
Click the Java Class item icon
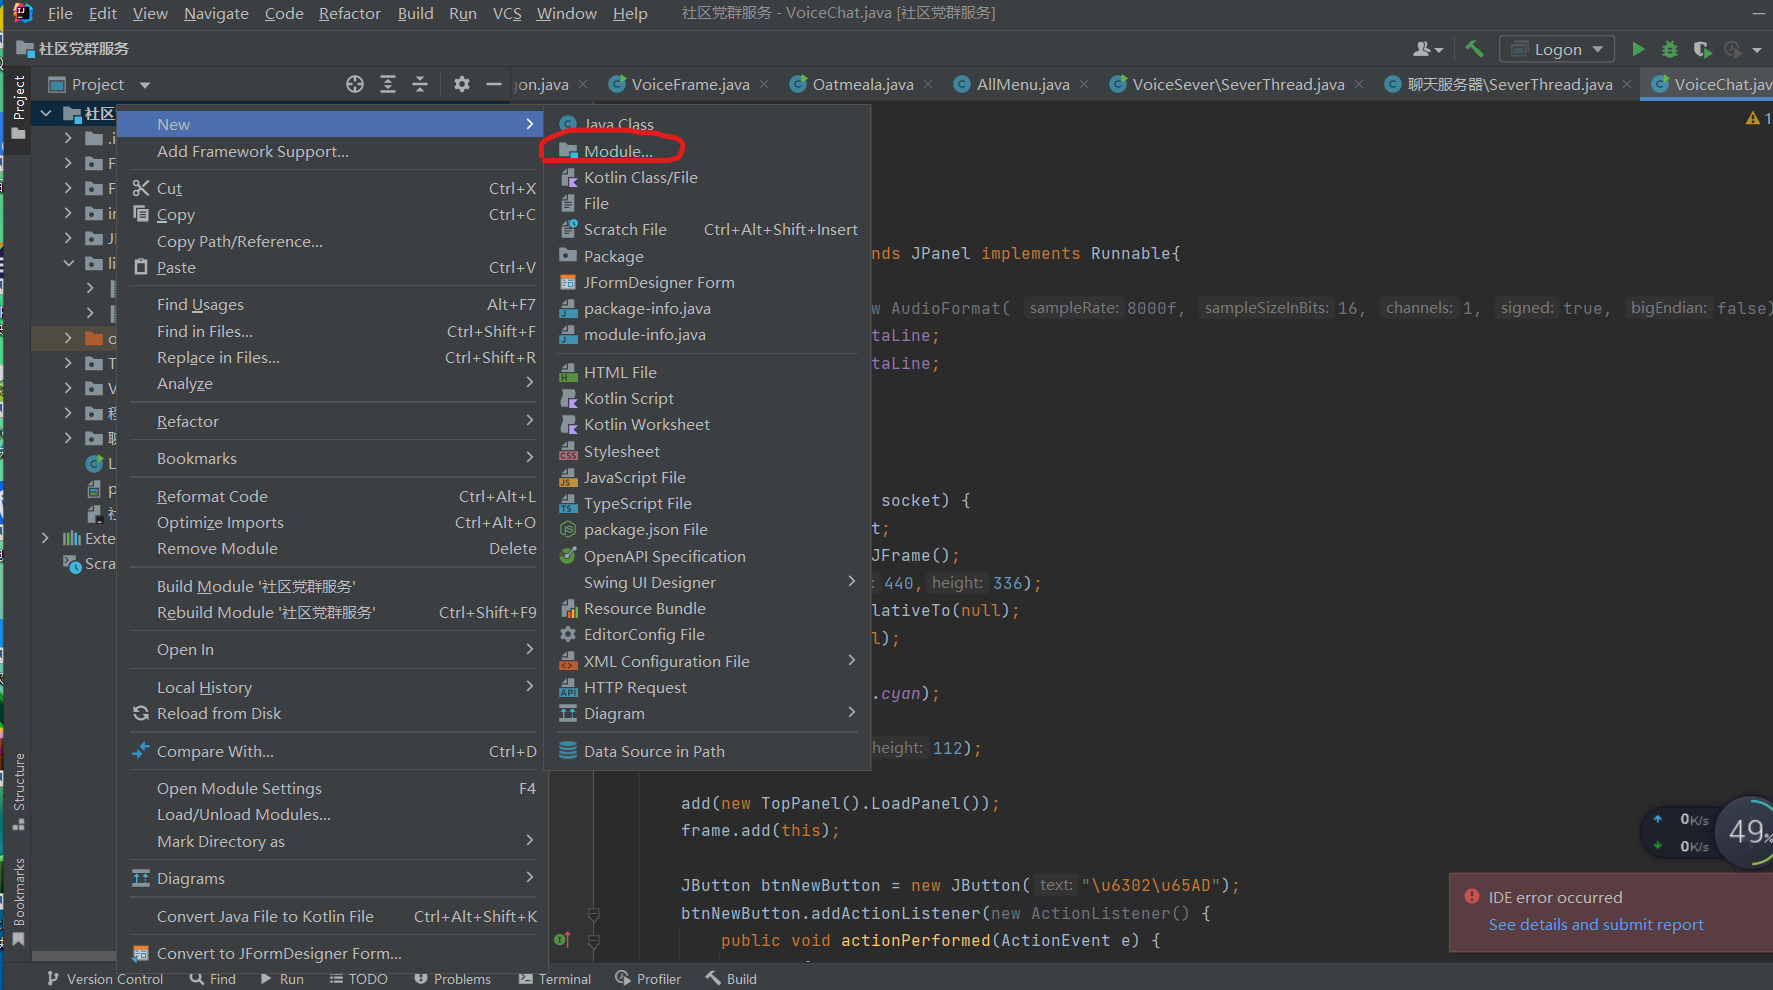point(568,124)
